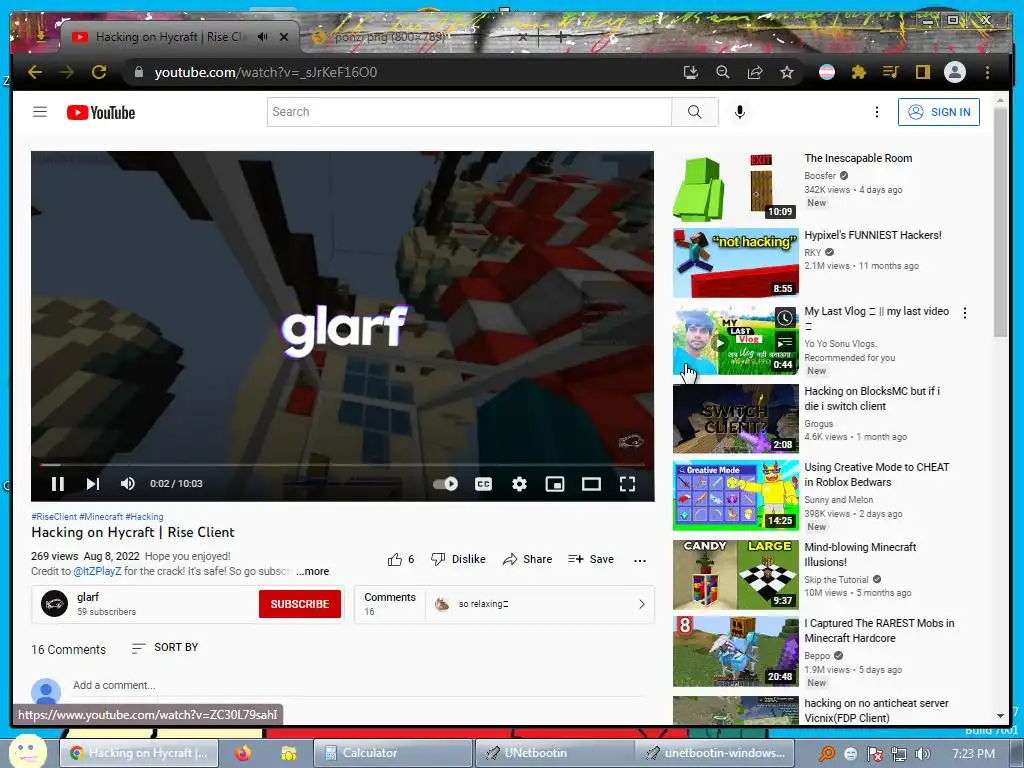Image resolution: width=1024 pixels, height=768 pixels.
Task: Open The Inescapable Room thumbnail
Action: (x=735, y=187)
